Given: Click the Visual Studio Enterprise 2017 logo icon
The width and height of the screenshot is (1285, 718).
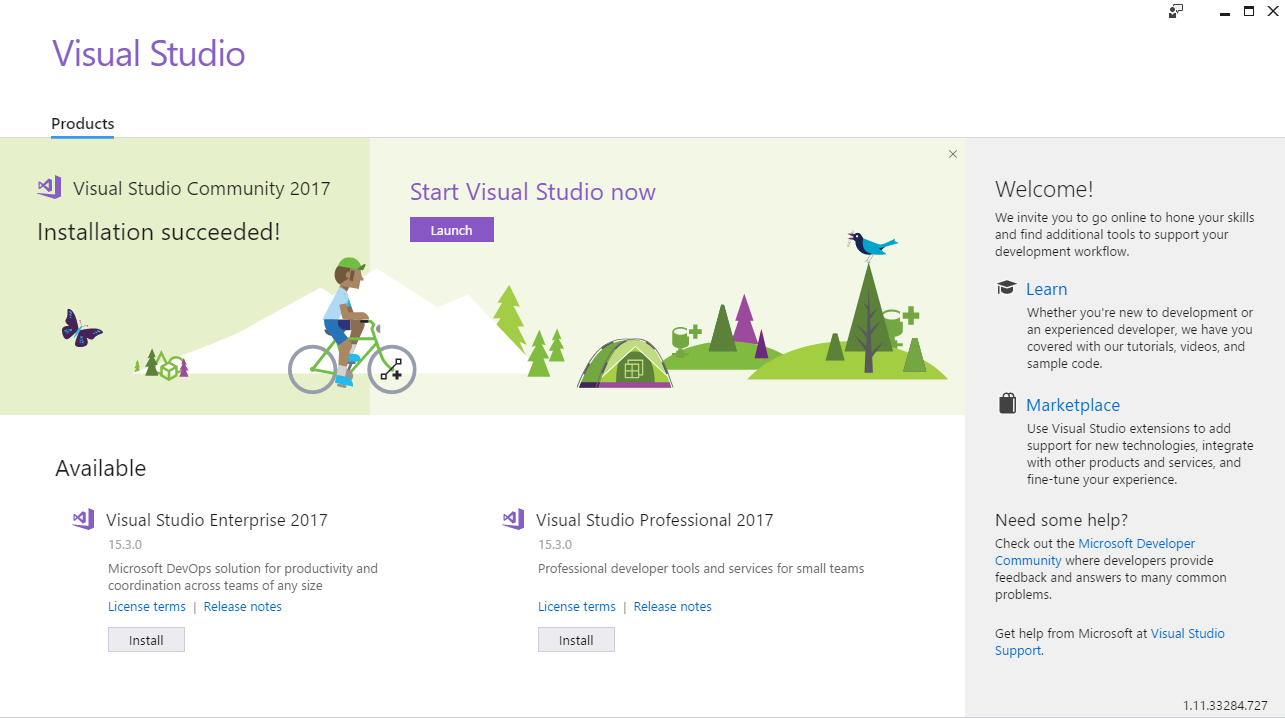Looking at the screenshot, I should coord(83,519).
